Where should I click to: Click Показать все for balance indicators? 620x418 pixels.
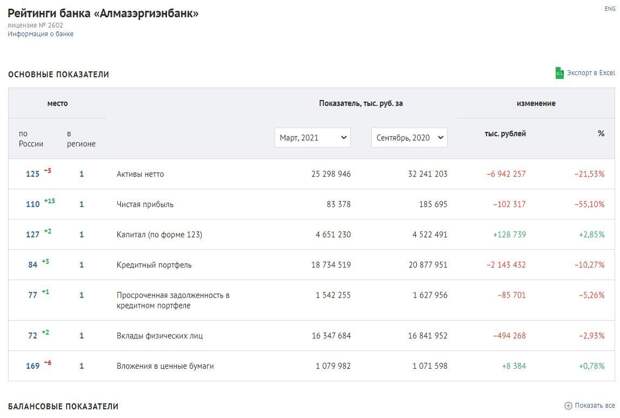point(594,405)
